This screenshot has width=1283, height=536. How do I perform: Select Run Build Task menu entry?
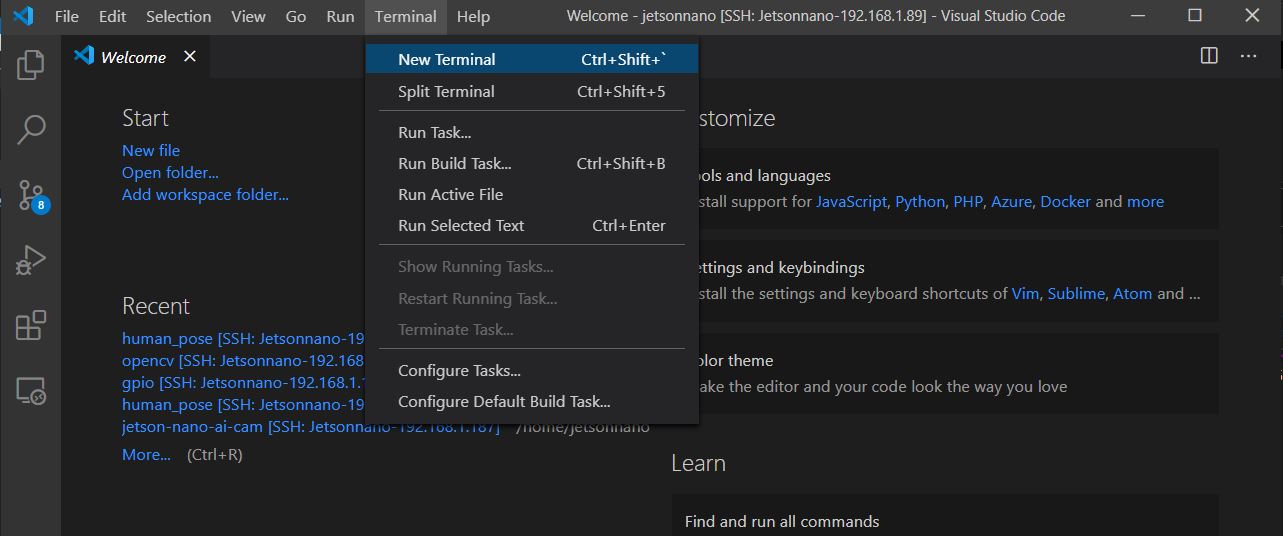point(532,163)
